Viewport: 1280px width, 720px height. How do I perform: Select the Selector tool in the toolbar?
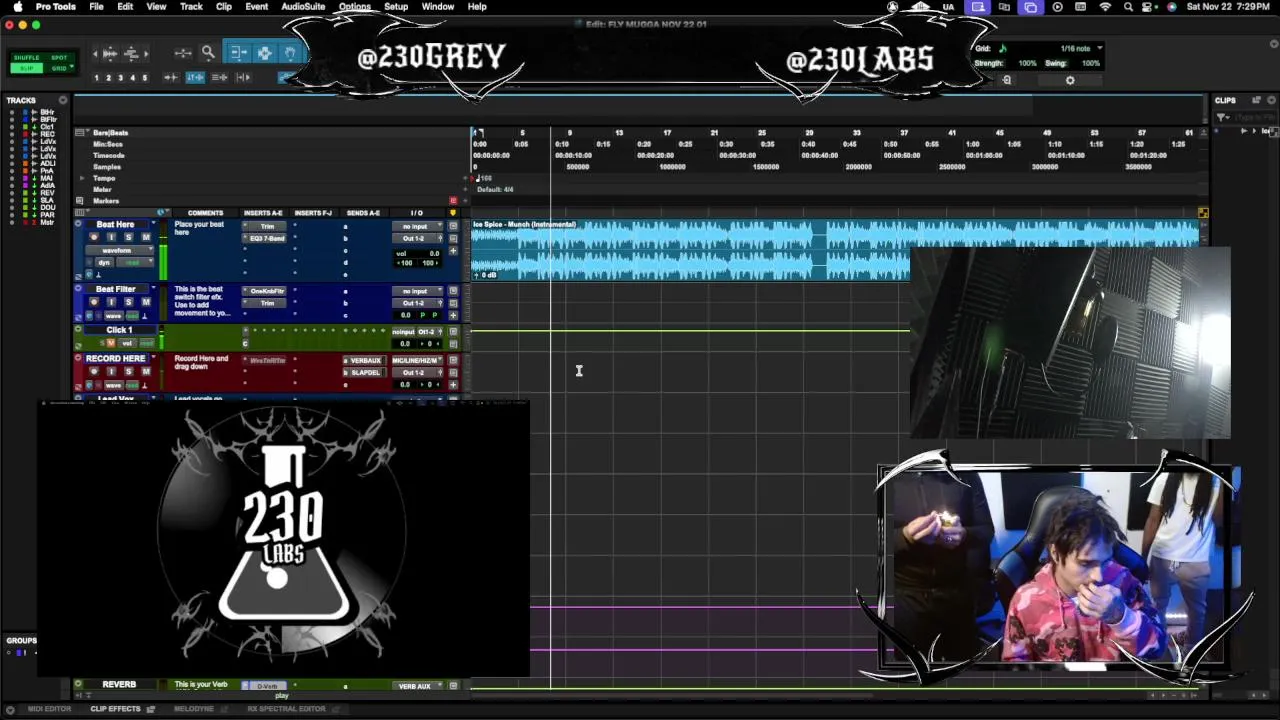pos(265,52)
